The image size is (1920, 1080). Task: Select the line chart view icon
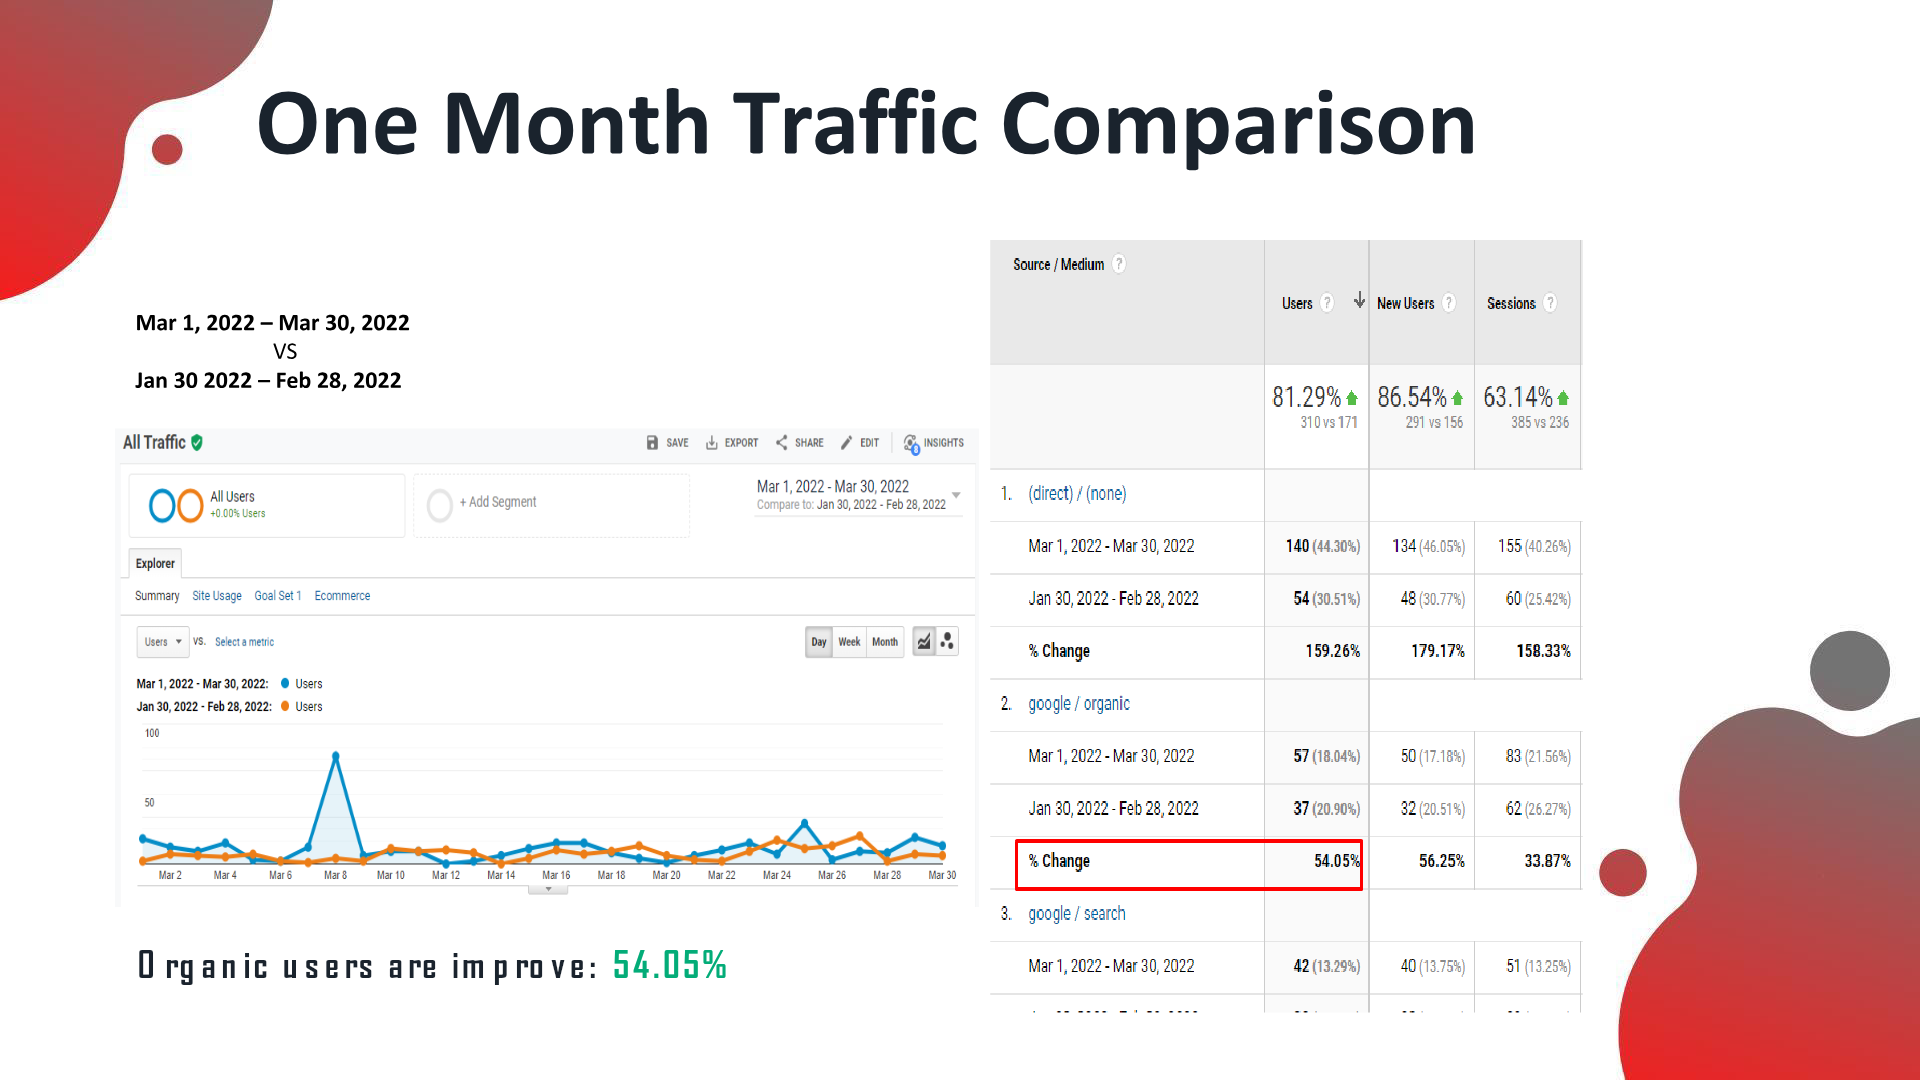[x=924, y=641]
